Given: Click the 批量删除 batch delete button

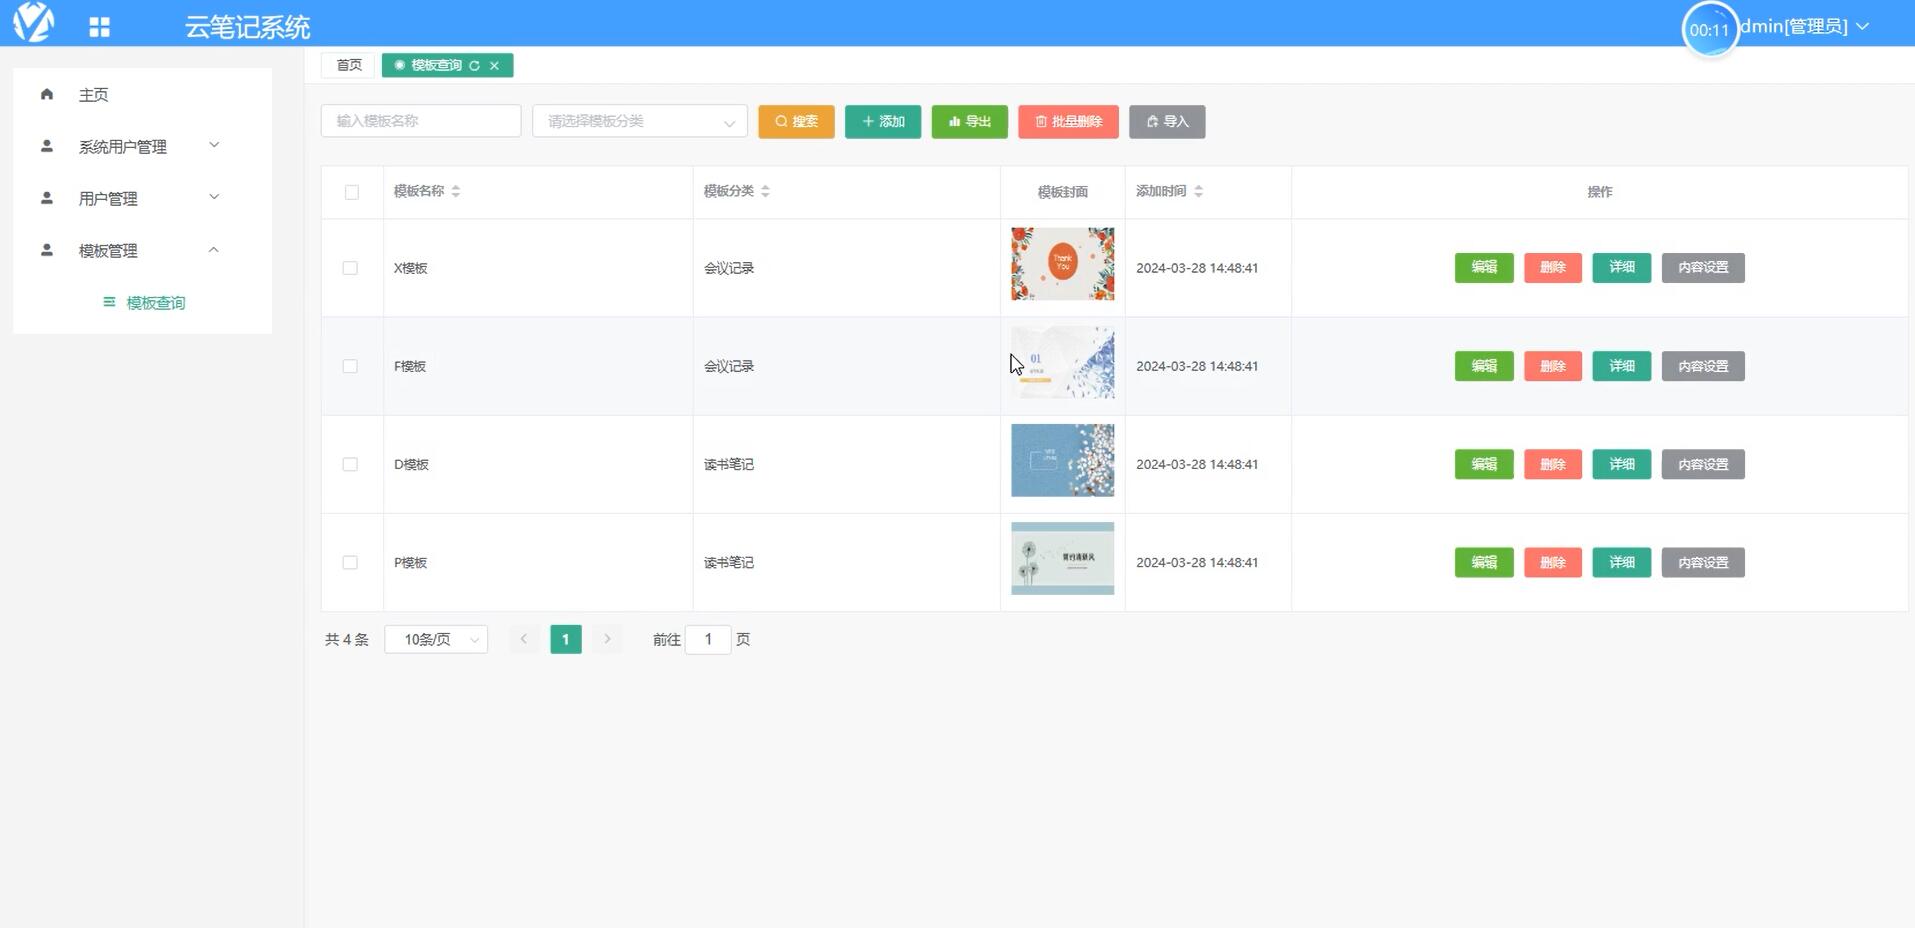Looking at the screenshot, I should tap(1068, 121).
